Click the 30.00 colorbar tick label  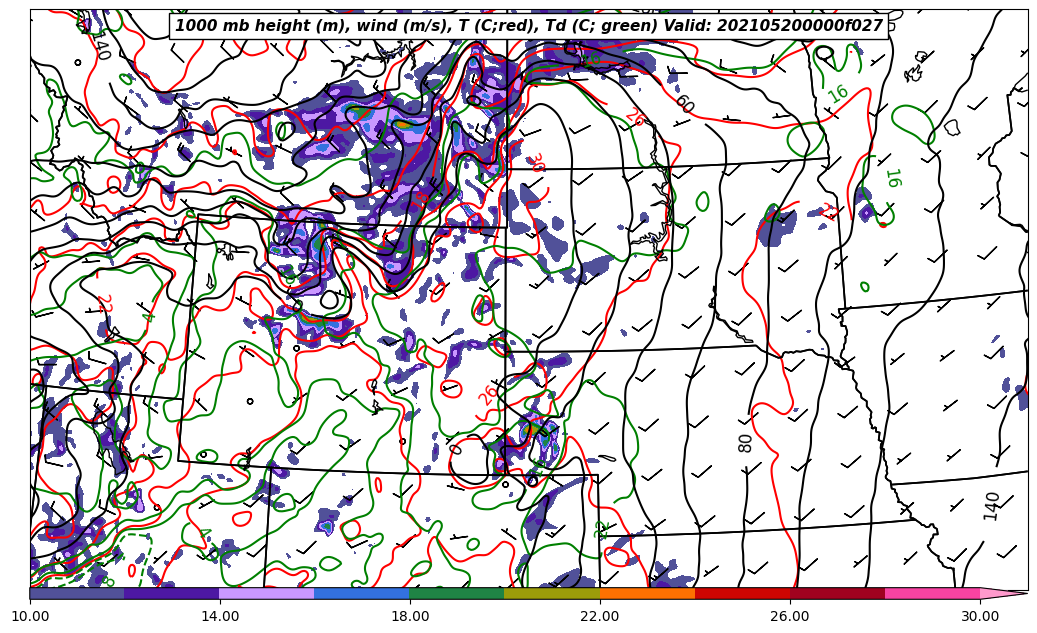tap(980, 617)
